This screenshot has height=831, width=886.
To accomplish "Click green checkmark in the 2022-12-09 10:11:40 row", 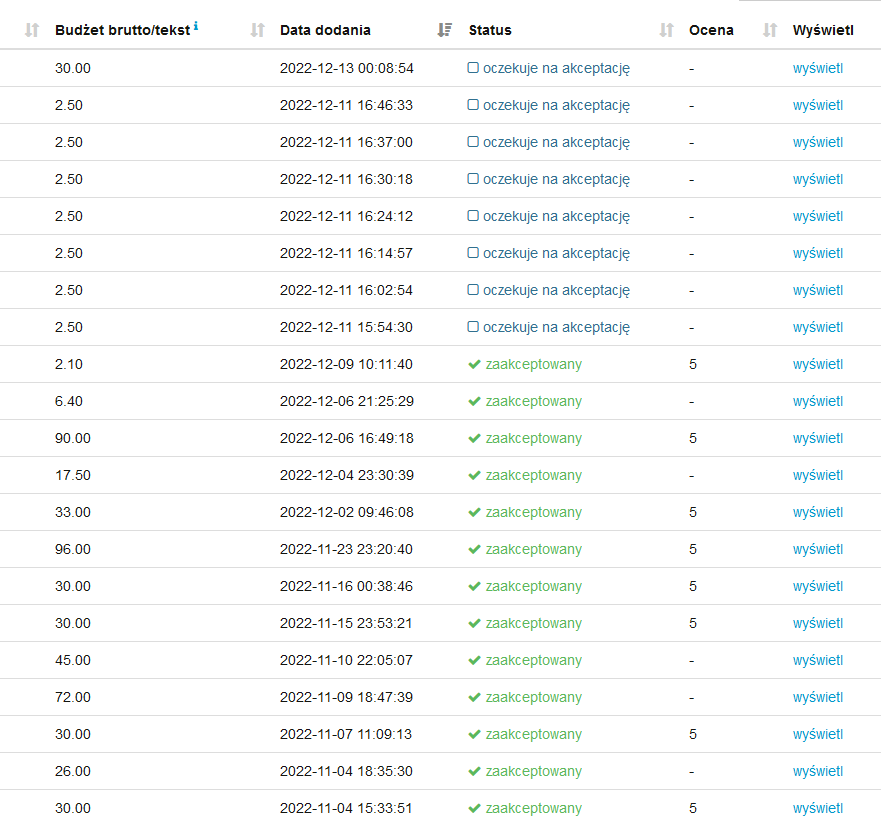I will click(474, 364).
